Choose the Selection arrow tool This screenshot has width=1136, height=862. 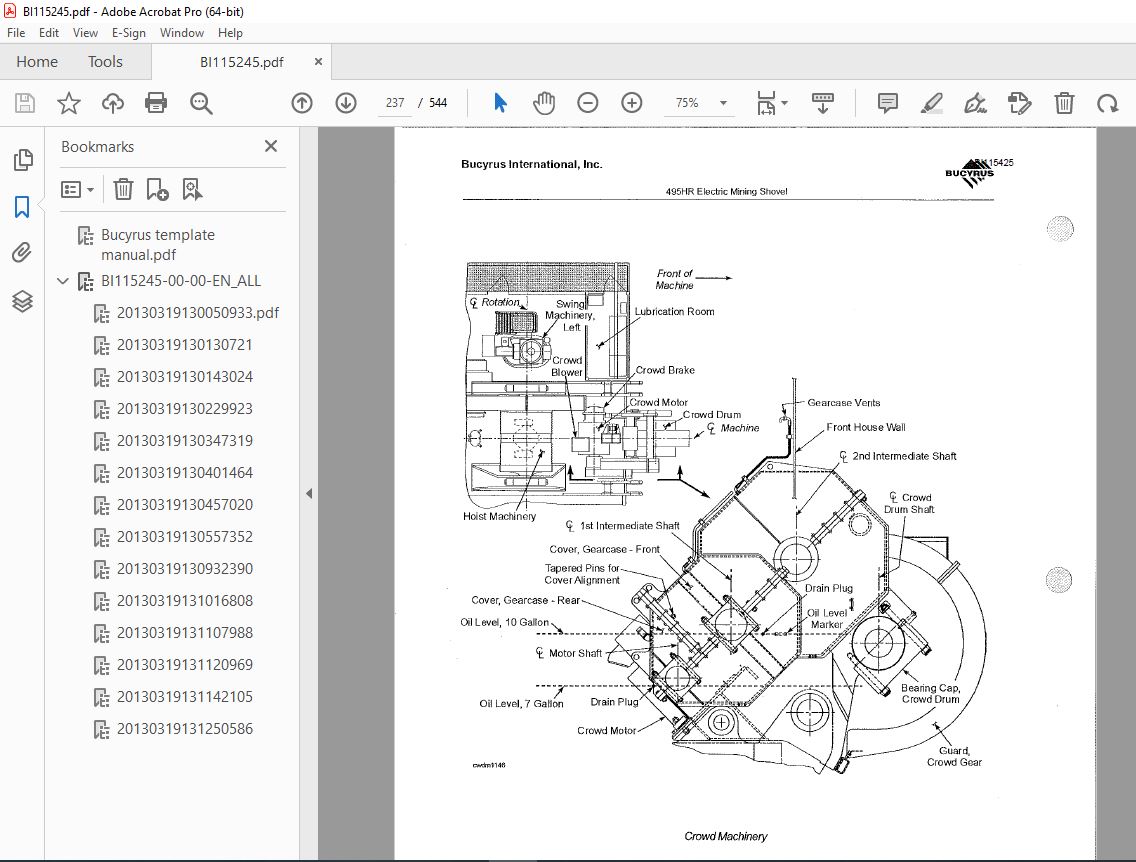pos(500,103)
